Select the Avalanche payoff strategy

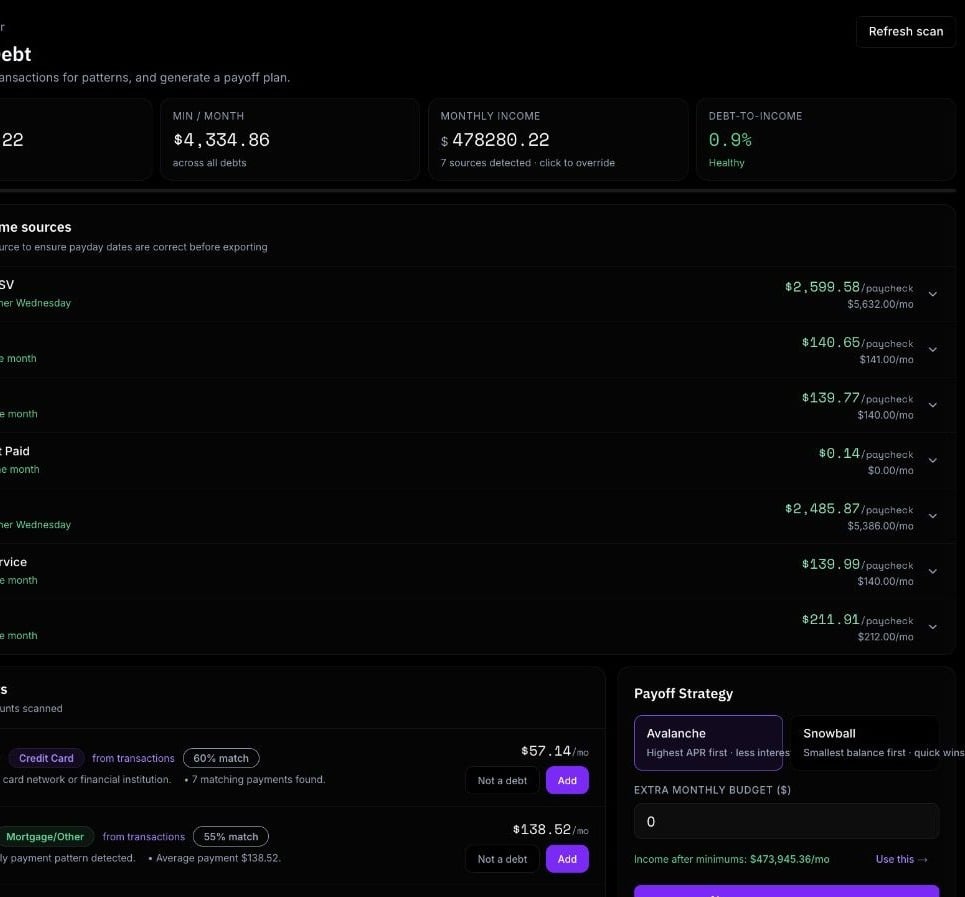[x=708, y=743]
